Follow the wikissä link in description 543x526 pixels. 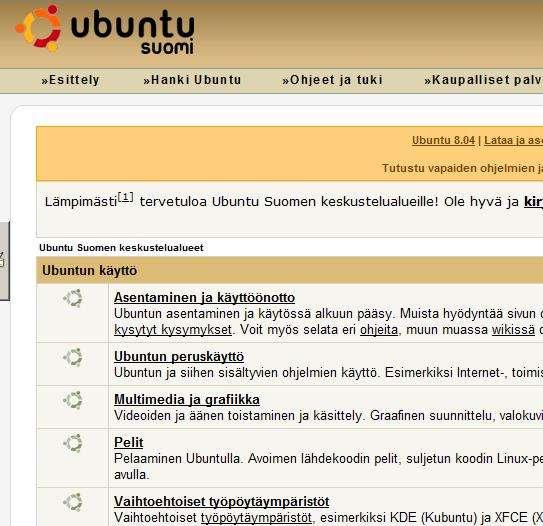coord(513,330)
